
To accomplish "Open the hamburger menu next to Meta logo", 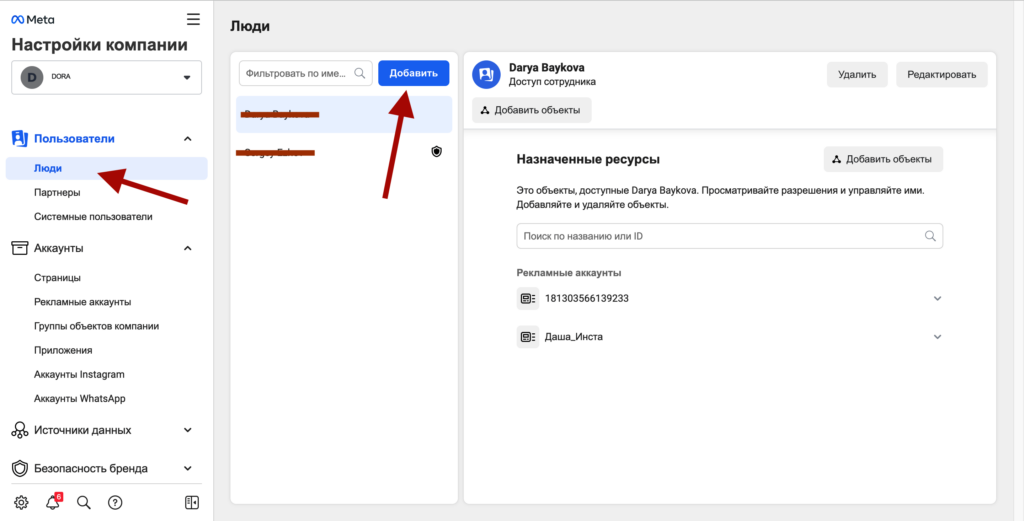I will [193, 19].
